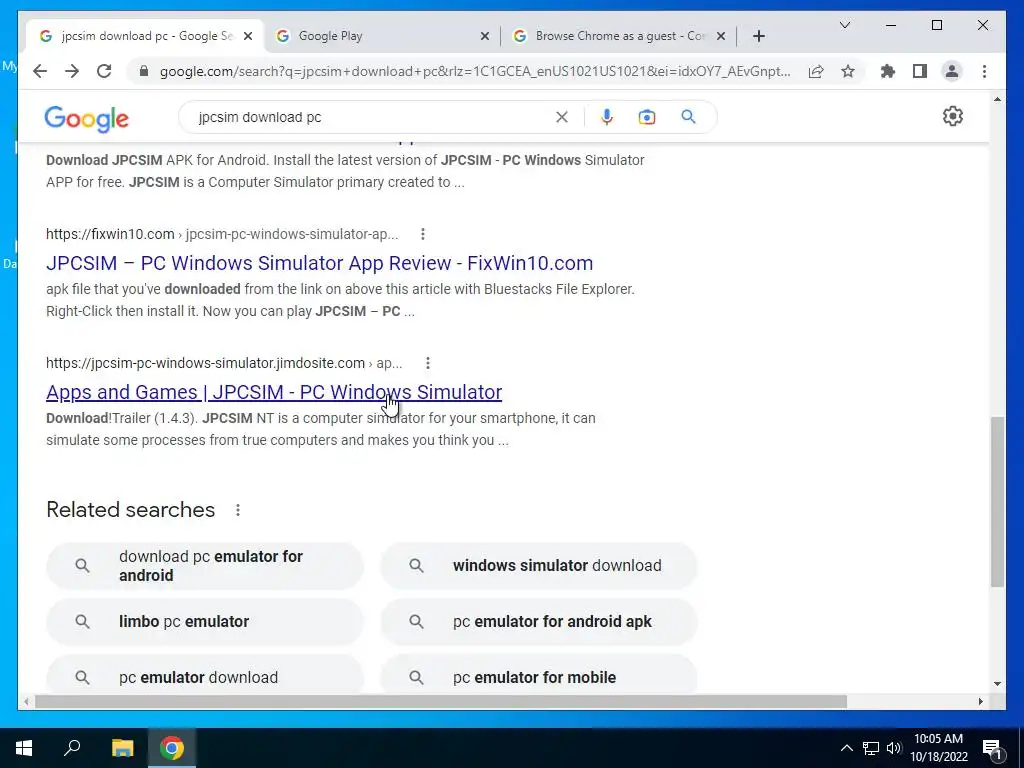Toggle the Chrome side panel
Image resolution: width=1024 pixels, height=768 pixels.
click(x=920, y=71)
